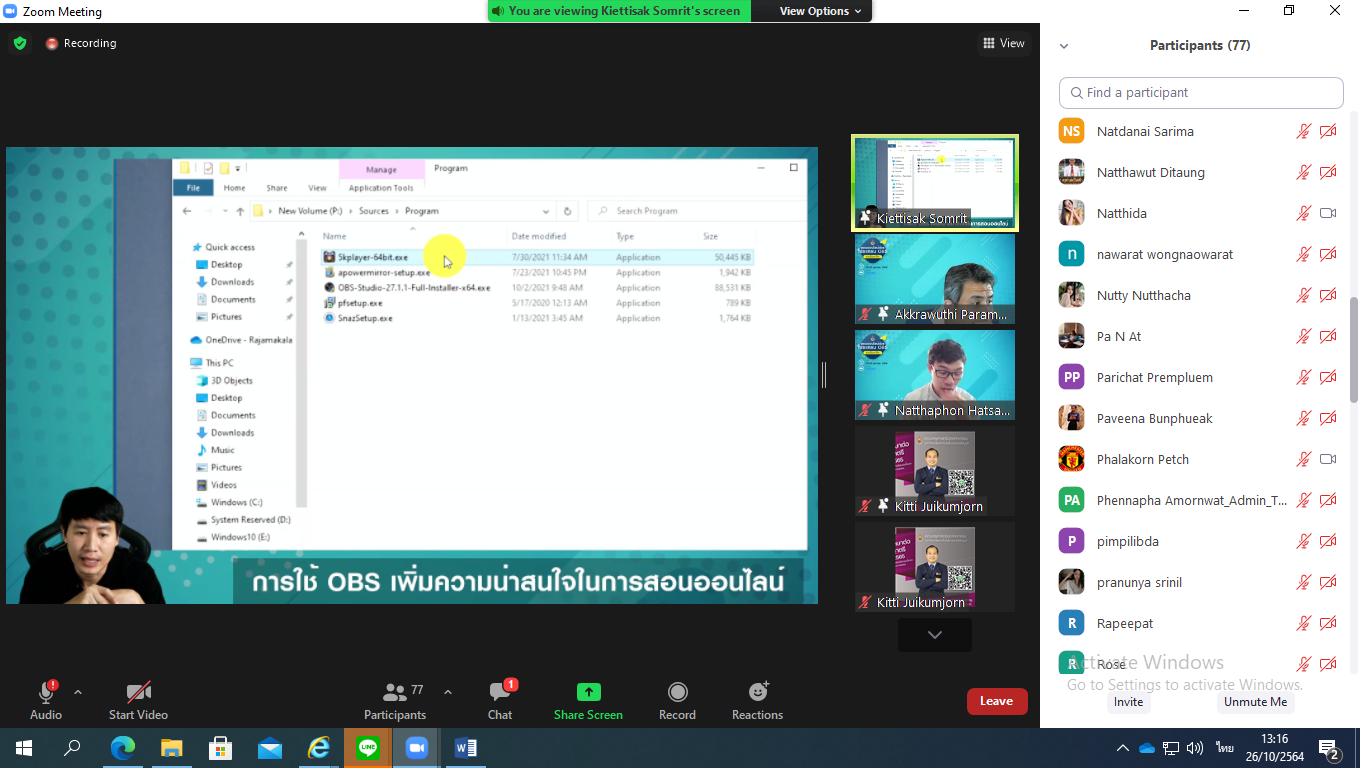
Task: Open the Reactions smiley icon
Action: 758,692
